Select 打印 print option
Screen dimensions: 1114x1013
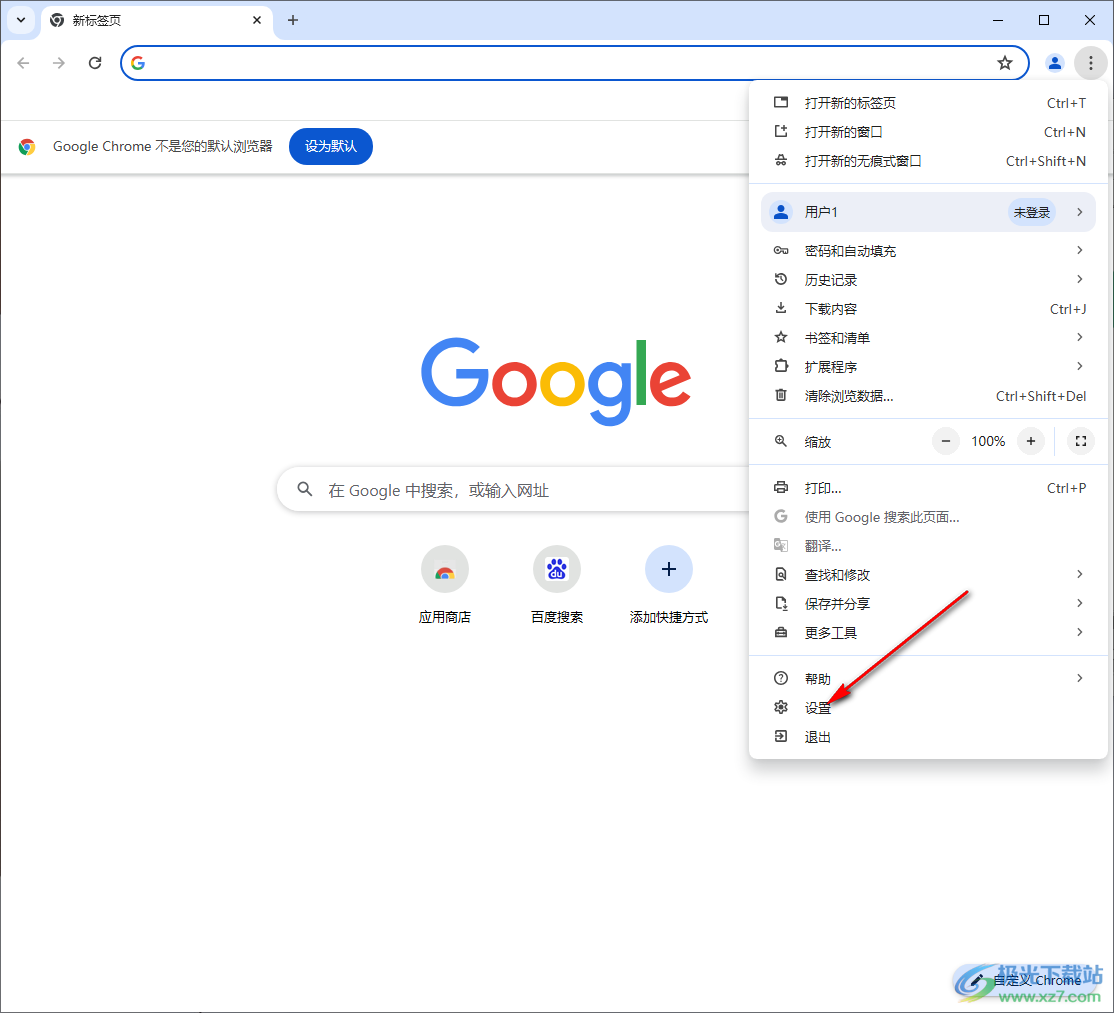click(x=929, y=488)
